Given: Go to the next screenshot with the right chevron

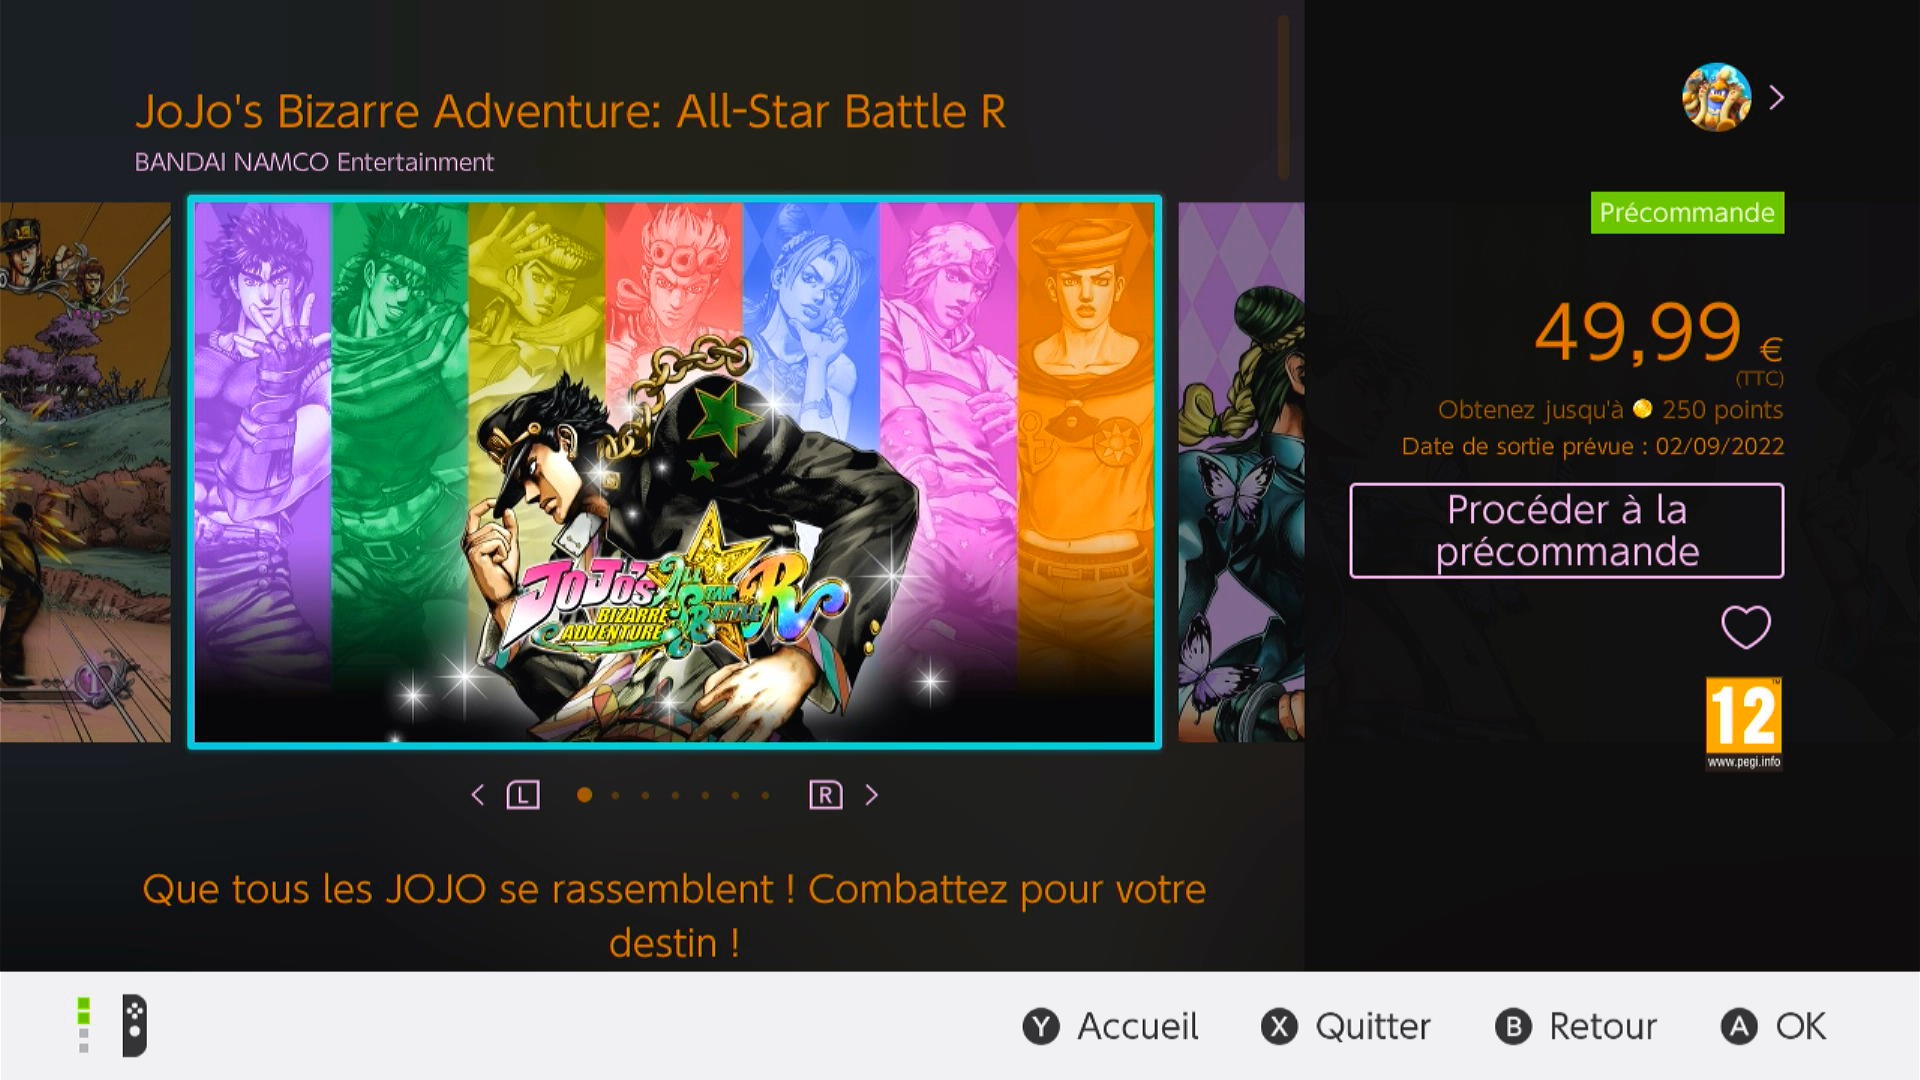Looking at the screenshot, I should tap(872, 795).
